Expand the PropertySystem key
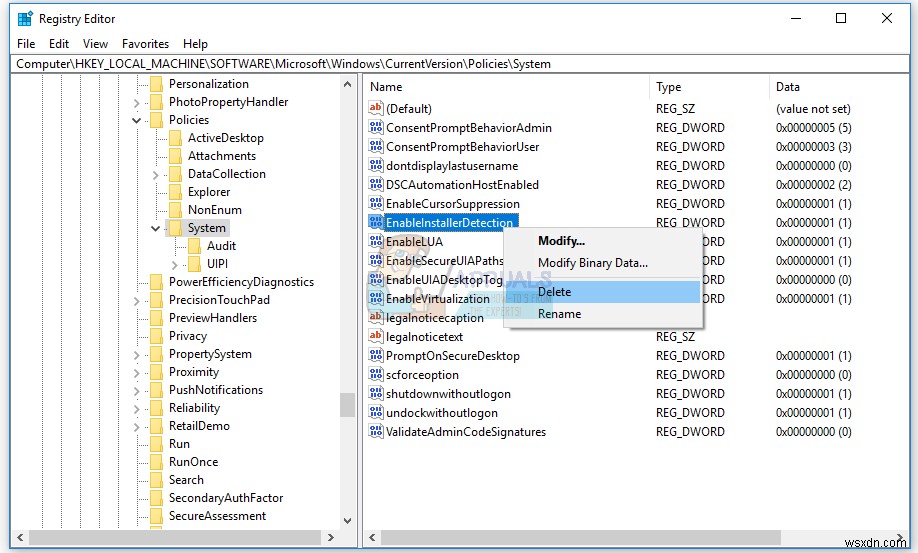 click(x=136, y=355)
